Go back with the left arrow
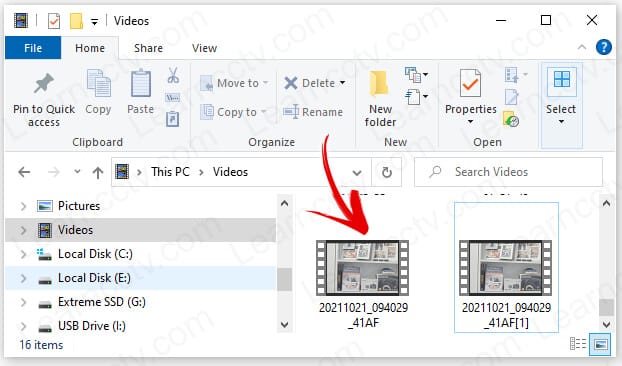Screen dimensions: 622x366 pos(24,172)
